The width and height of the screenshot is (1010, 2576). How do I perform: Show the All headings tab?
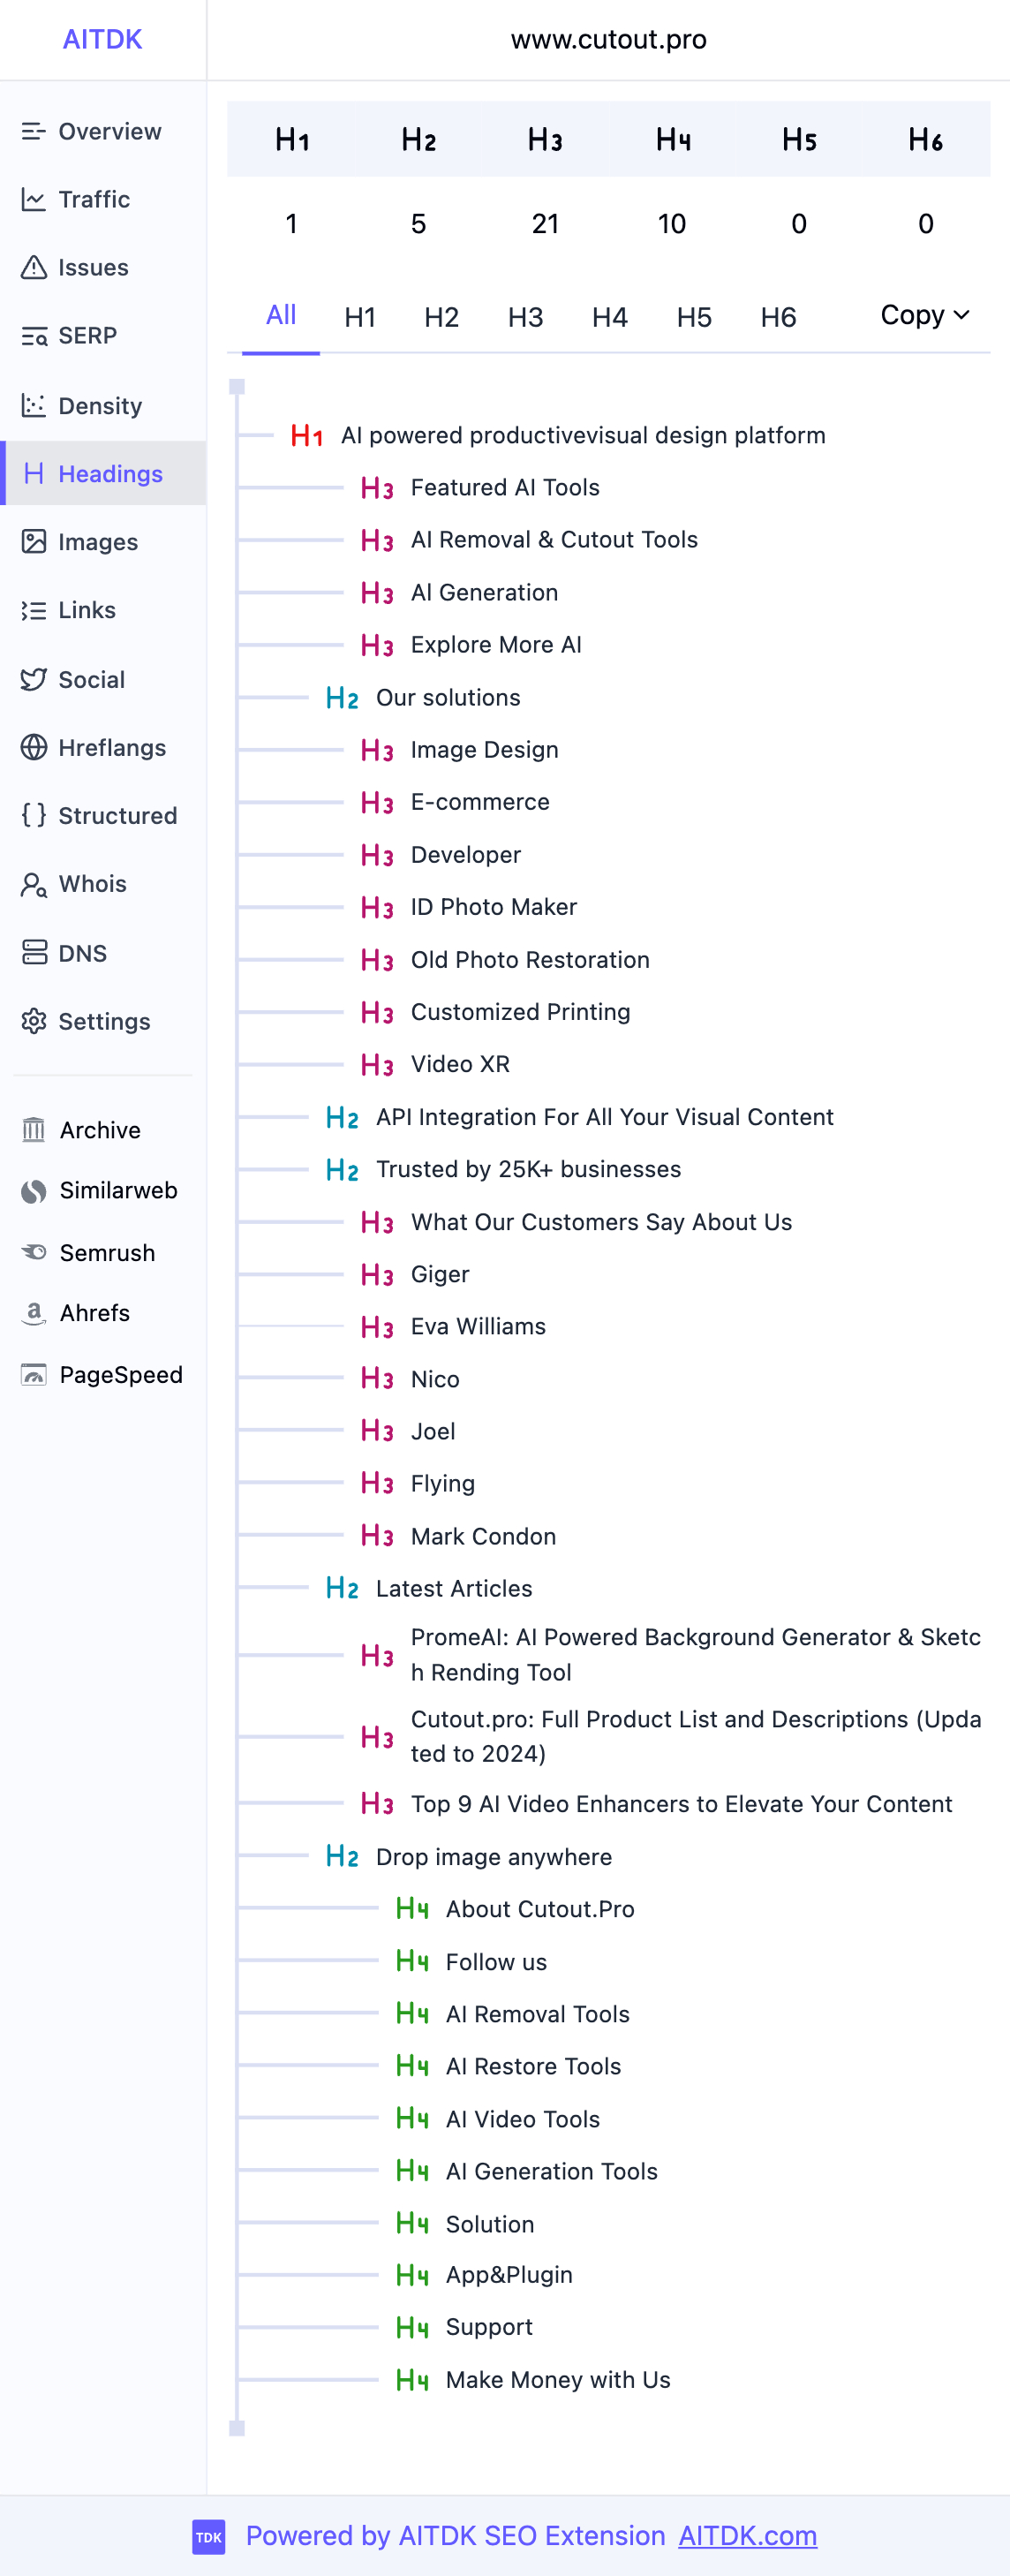pos(281,316)
